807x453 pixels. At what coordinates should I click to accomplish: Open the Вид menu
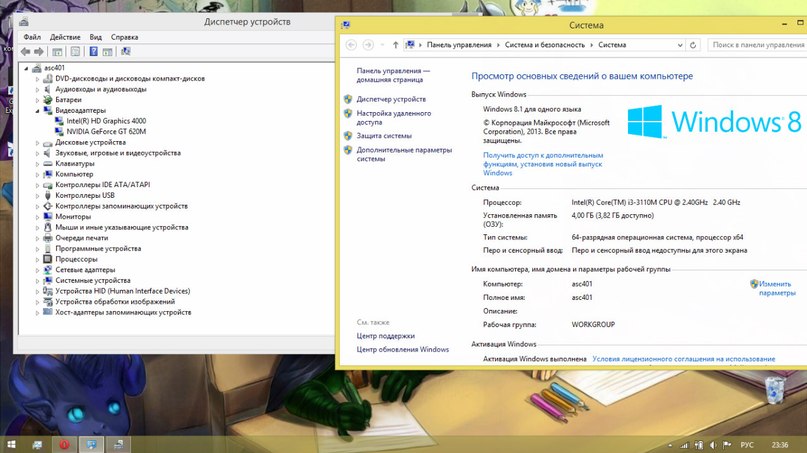point(96,37)
